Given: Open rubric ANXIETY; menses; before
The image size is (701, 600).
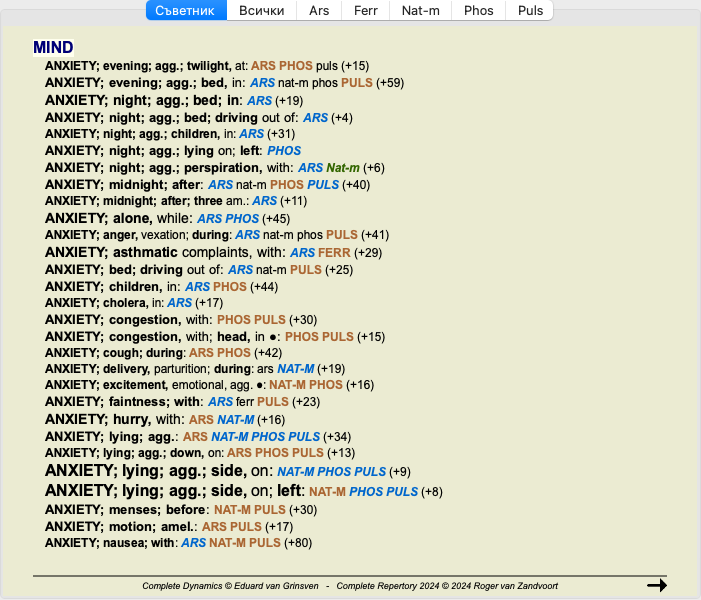Looking at the screenshot, I should pyautogui.click(x=126, y=509).
